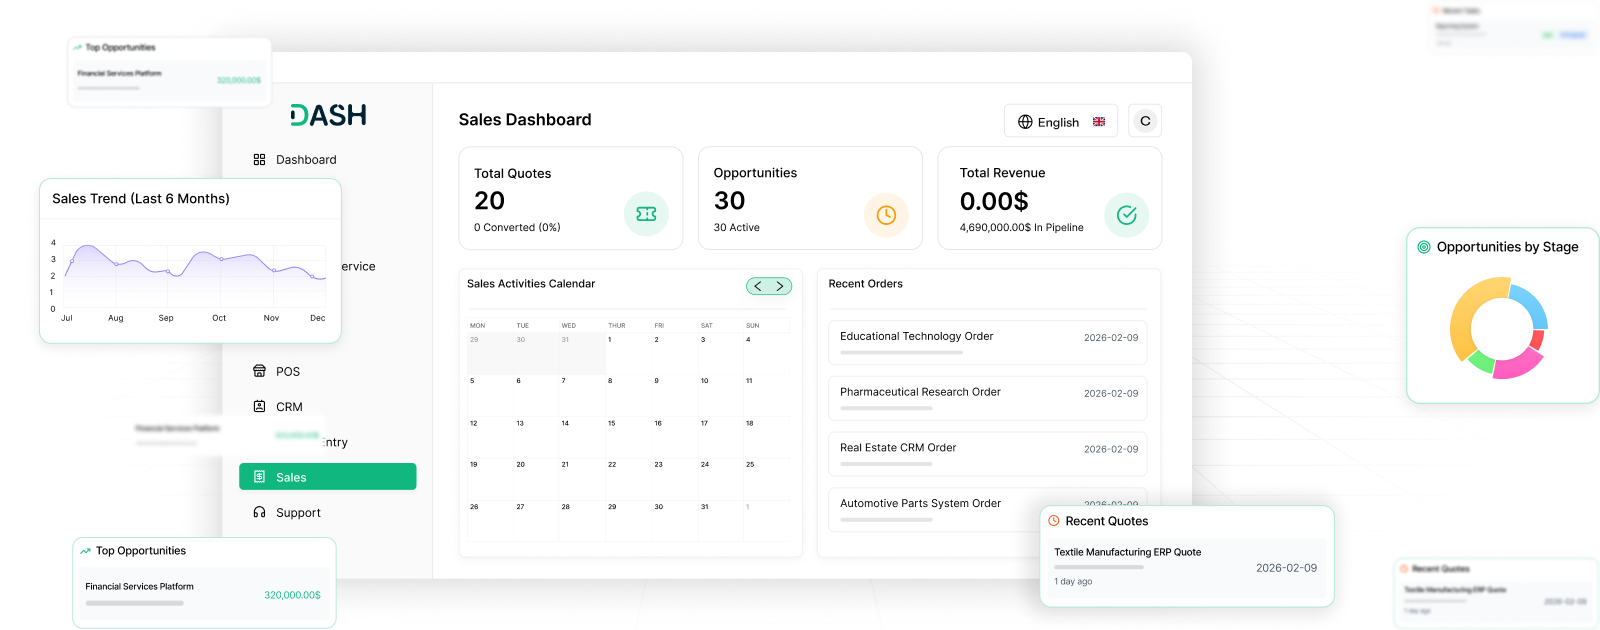Click the Total Quotes card
This screenshot has width=1600, height=630.
[571, 199]
